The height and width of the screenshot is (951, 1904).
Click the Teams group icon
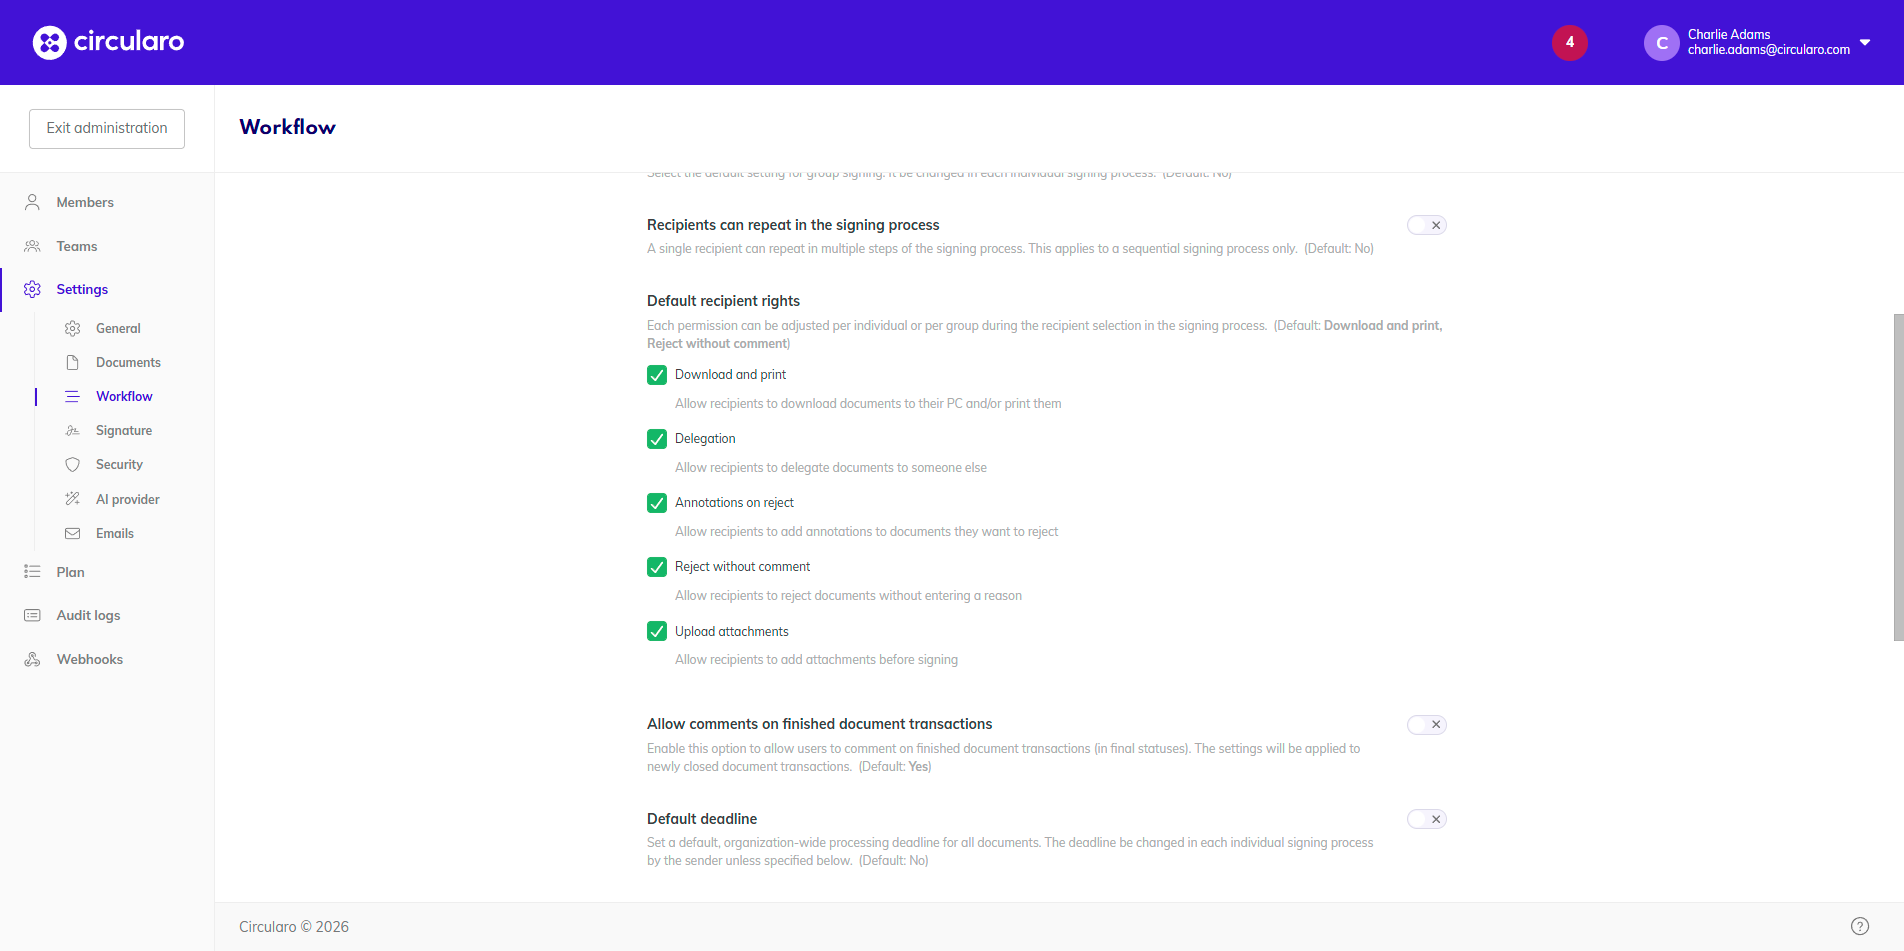click(x=32, y=246)
